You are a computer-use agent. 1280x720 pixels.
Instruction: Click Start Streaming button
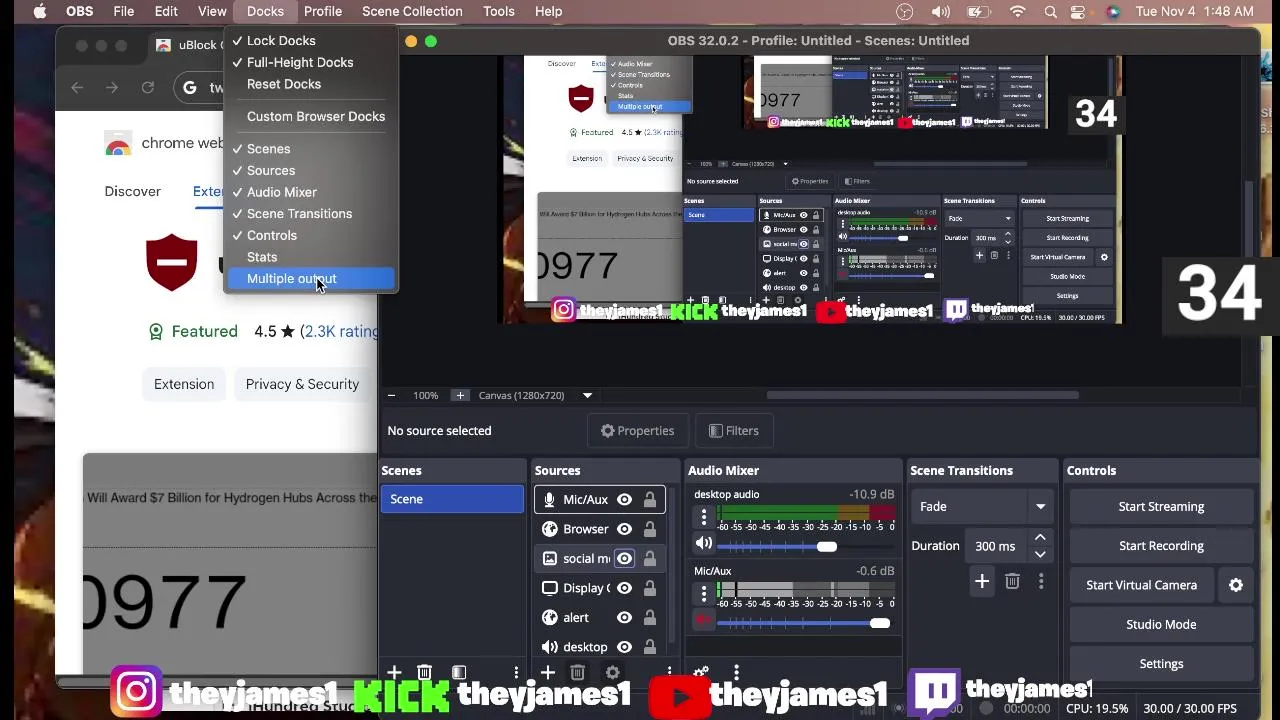click(1161, 507)
